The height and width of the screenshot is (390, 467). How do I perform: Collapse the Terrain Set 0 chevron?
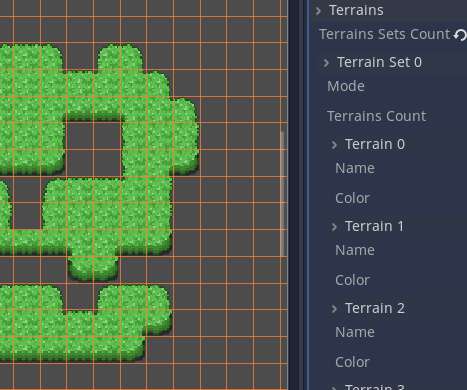pyautogui.click(x=326, y=63)
